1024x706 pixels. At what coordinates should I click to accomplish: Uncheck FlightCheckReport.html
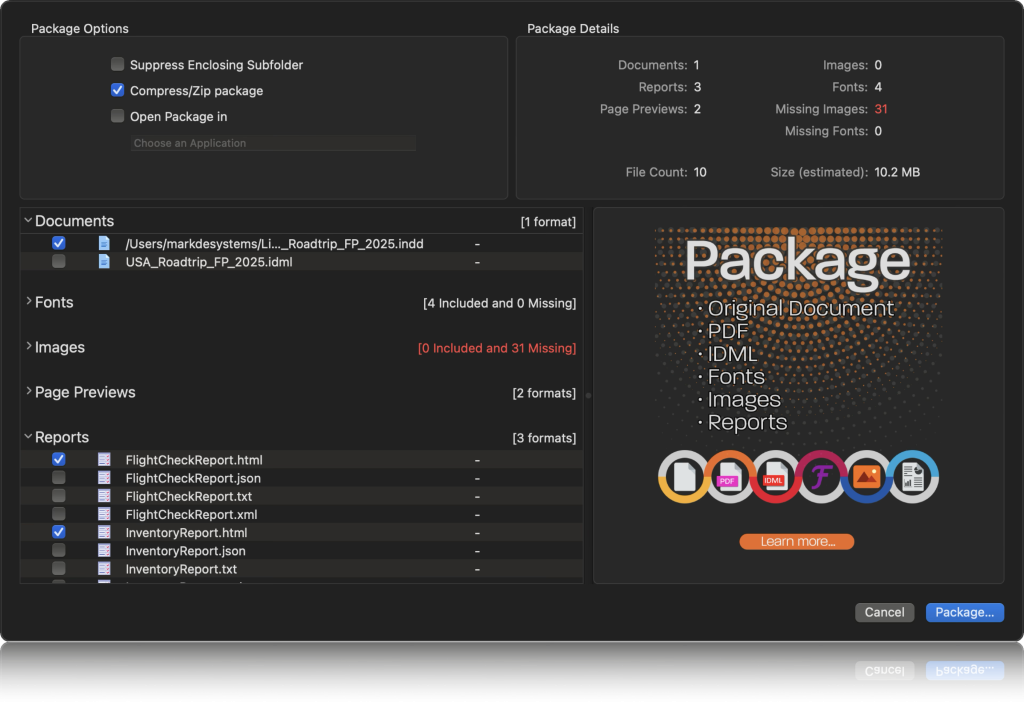click(x=59, y=459)
